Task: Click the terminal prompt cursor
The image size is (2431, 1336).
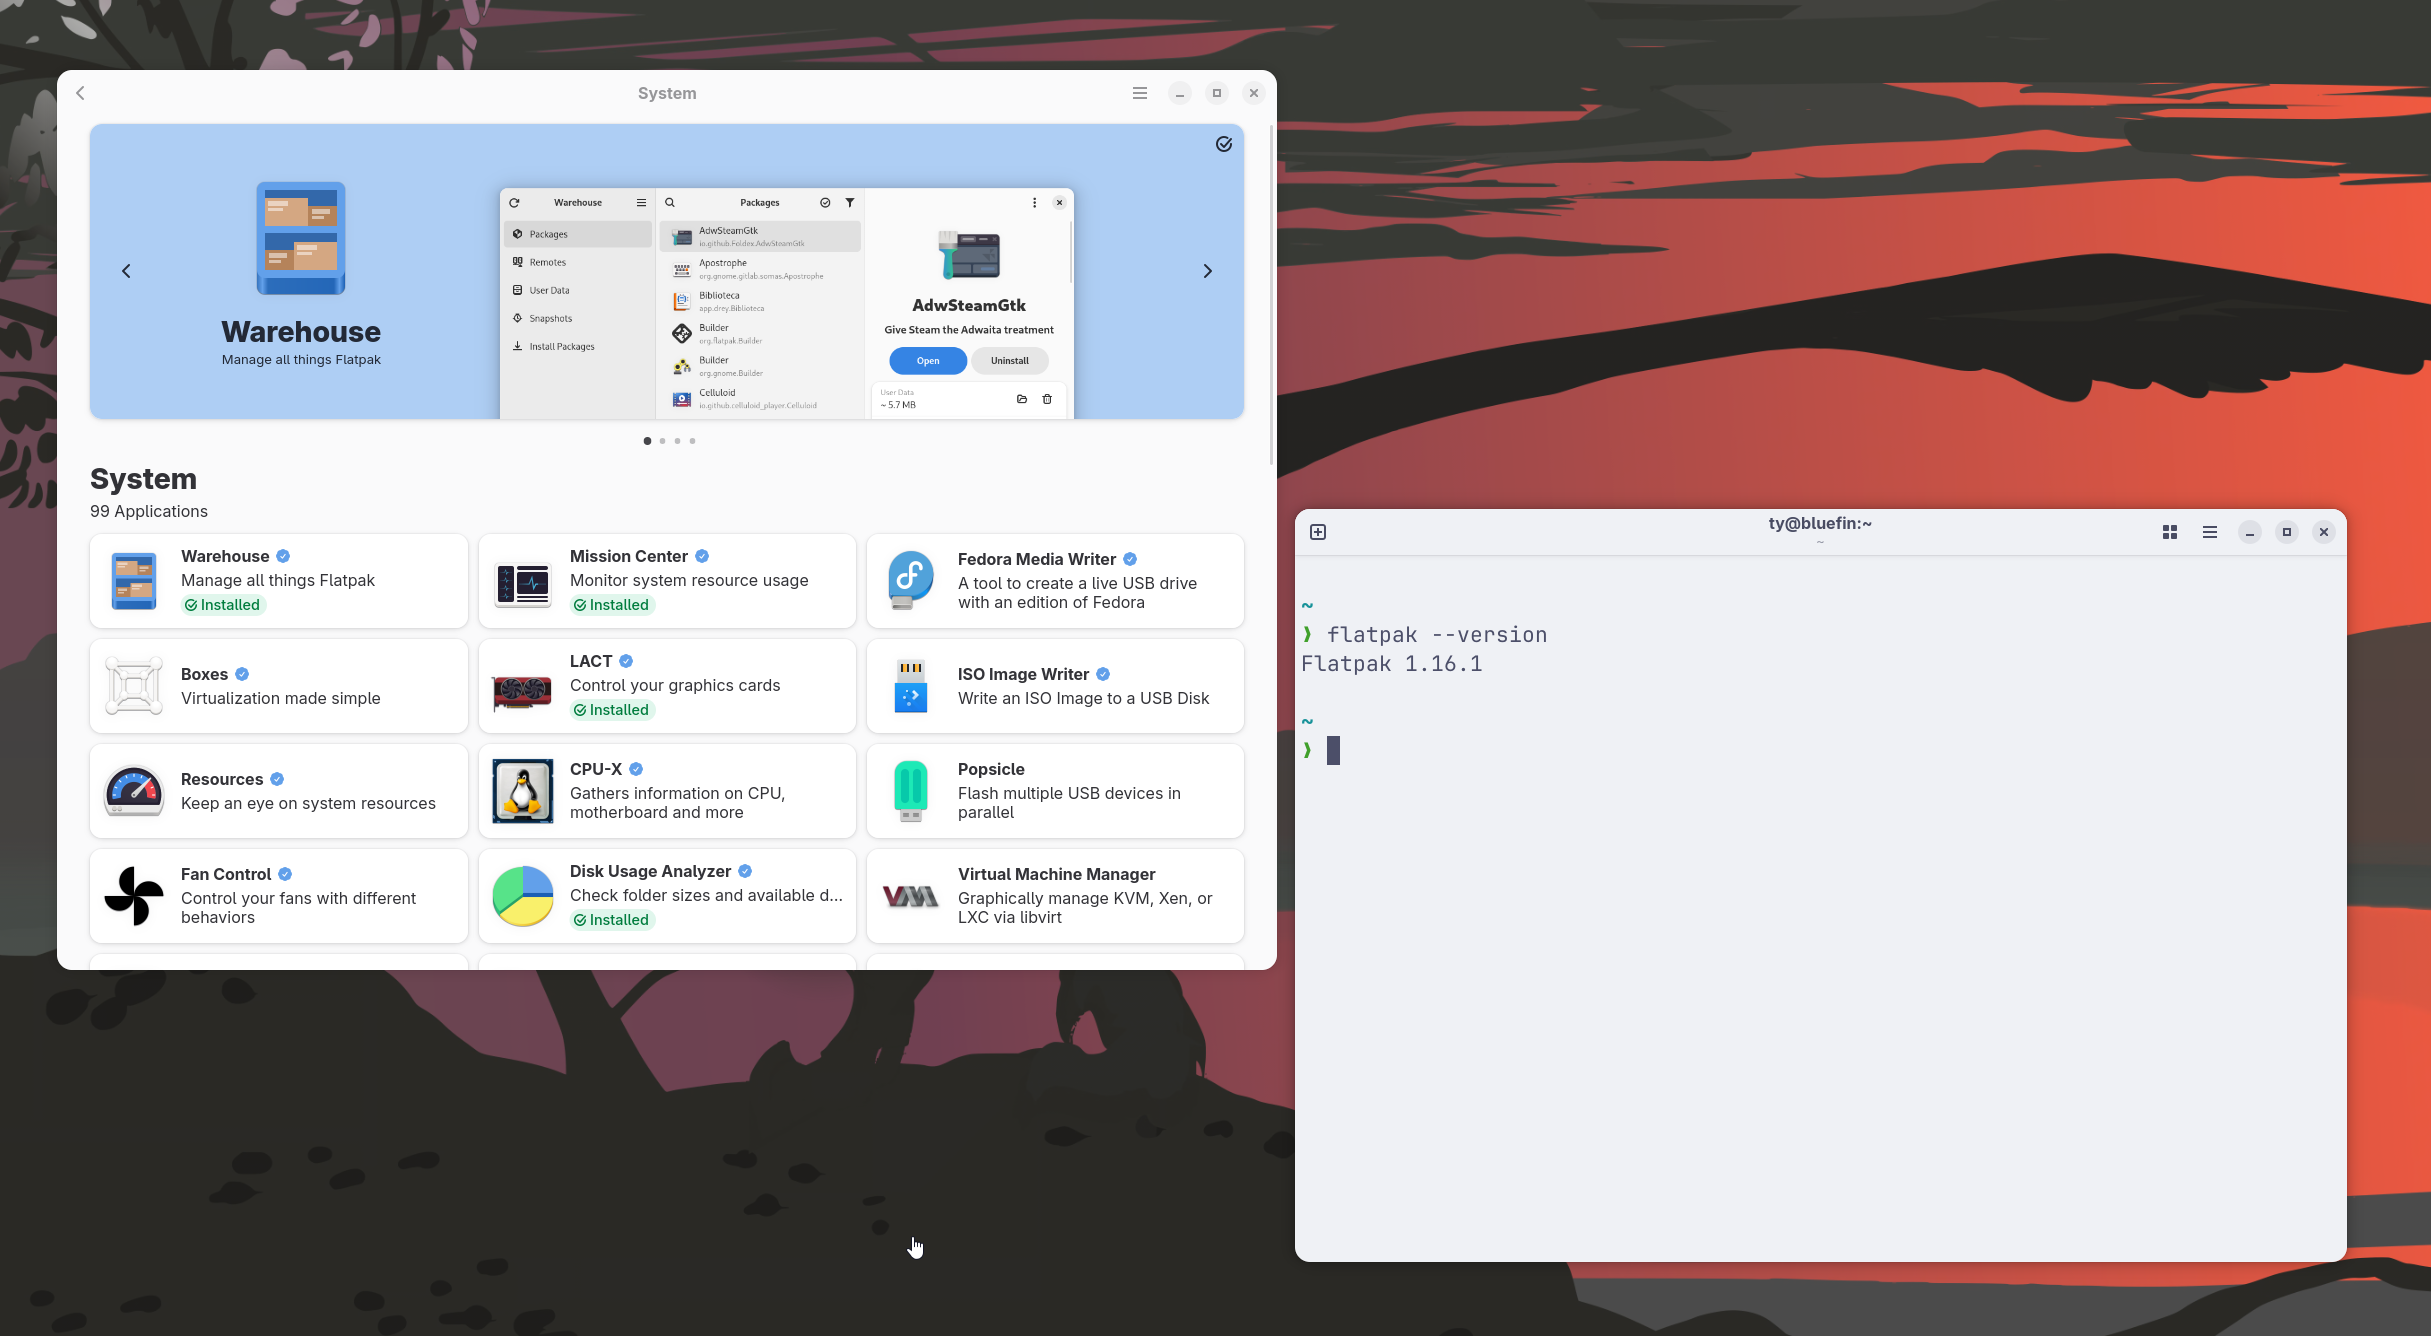Action: (1333, 750)
